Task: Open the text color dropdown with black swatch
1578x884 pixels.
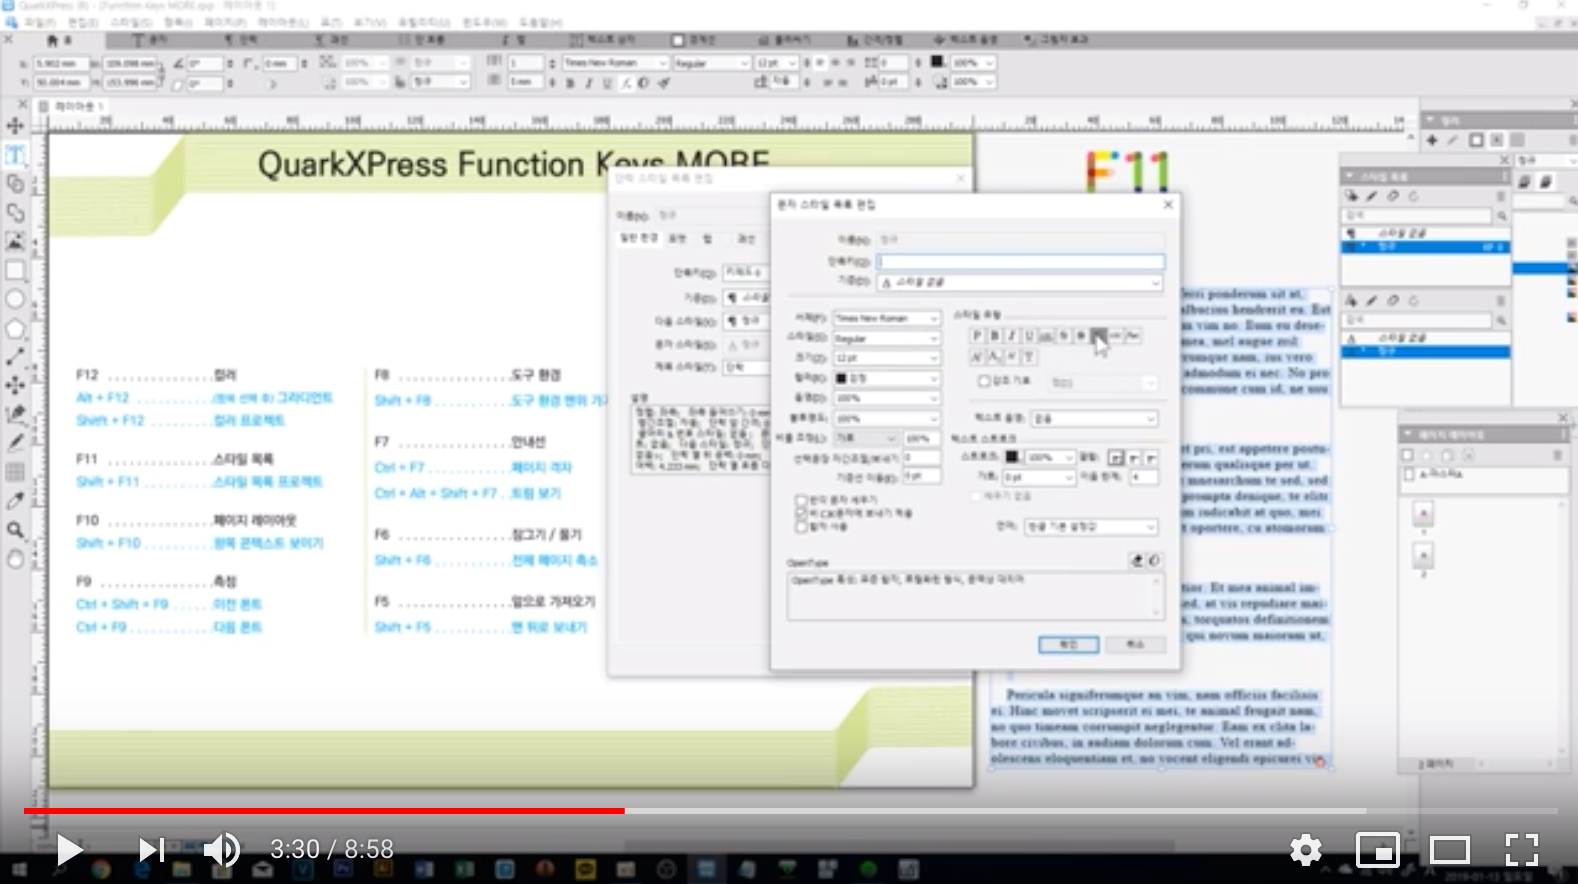Action: (887, 378)
